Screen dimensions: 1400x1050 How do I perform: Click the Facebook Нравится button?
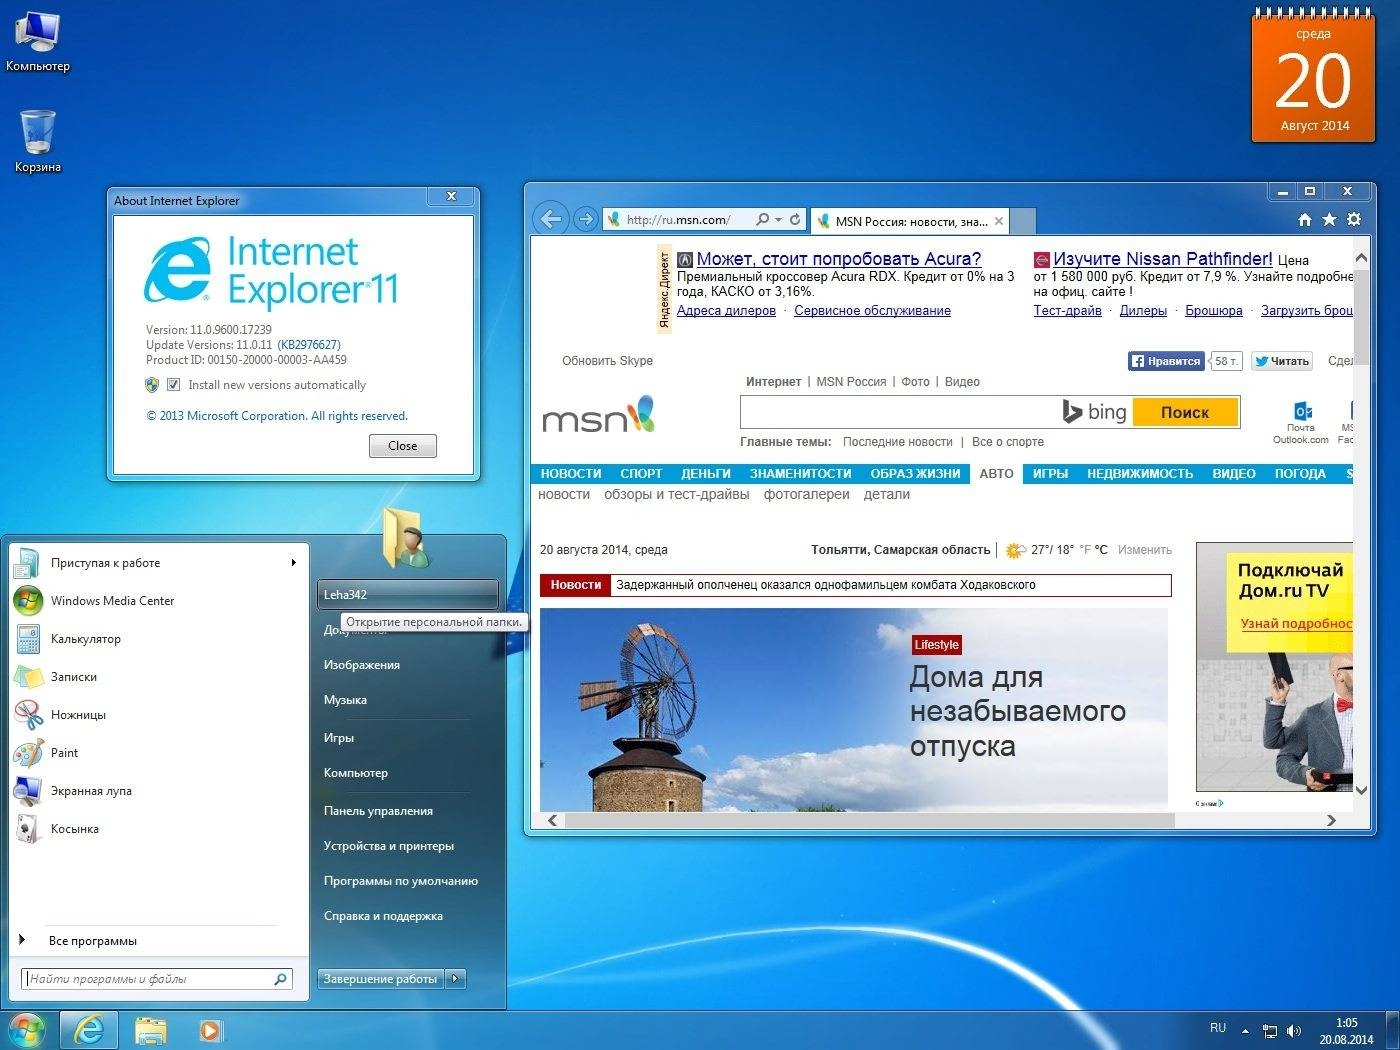(x=1166, y=361)
